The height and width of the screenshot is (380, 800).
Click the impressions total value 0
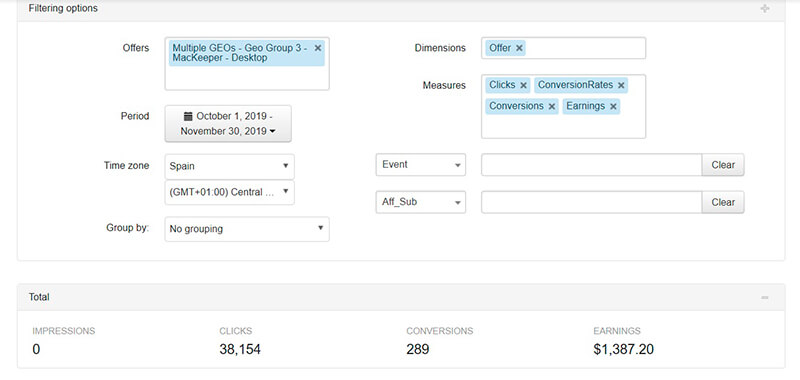pos(36,349)
